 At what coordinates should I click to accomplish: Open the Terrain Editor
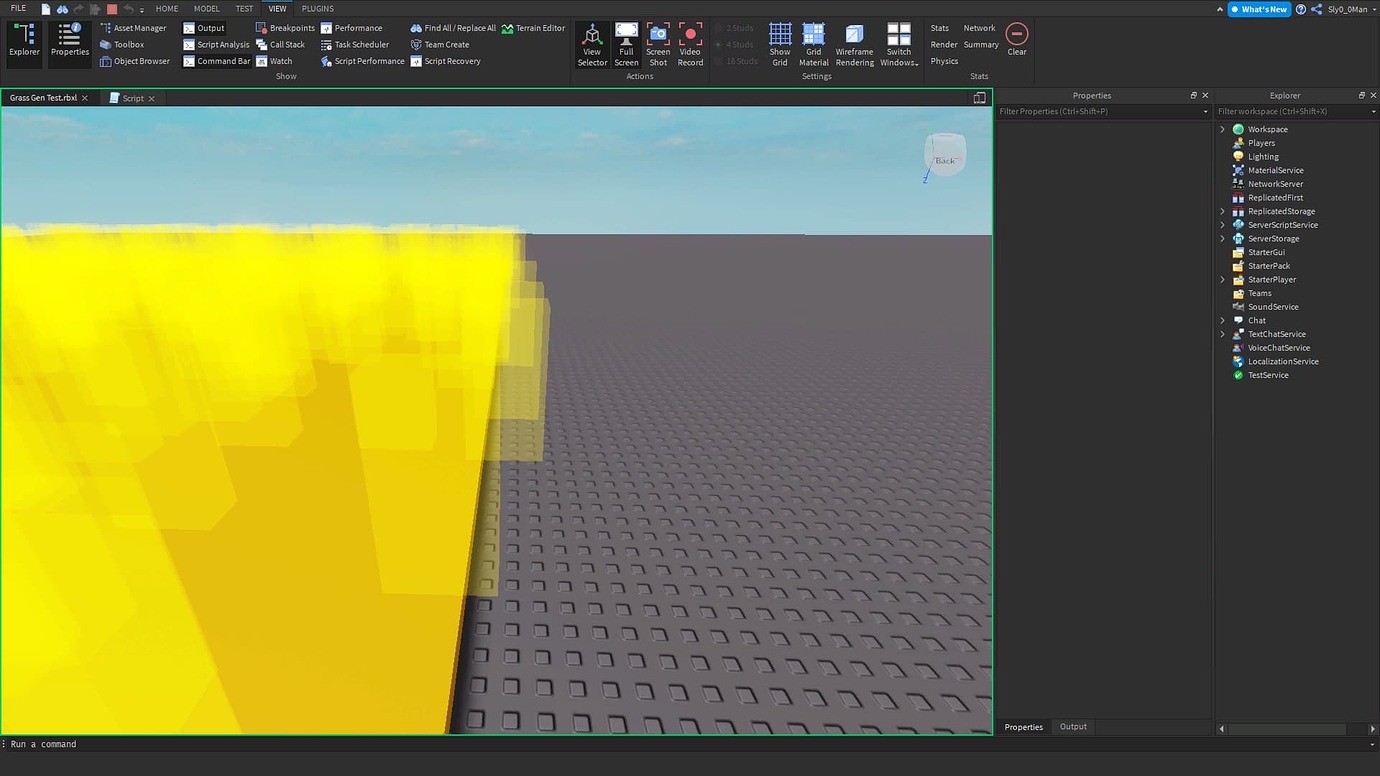(533, 28)
